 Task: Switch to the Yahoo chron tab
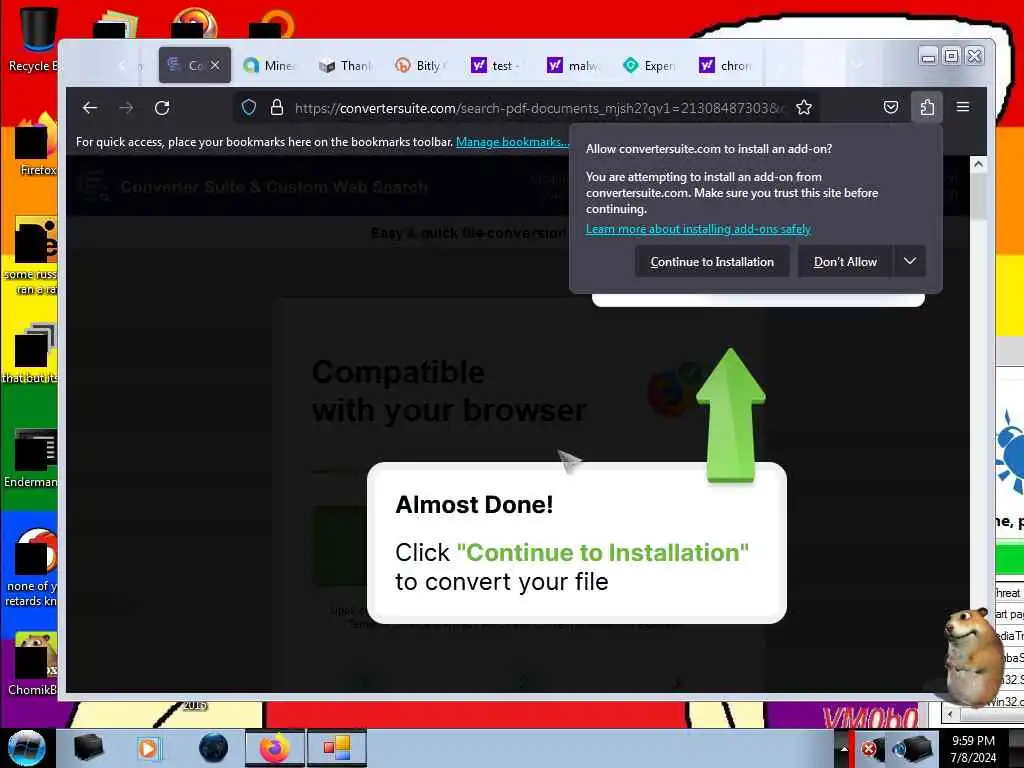pos(725,65)
